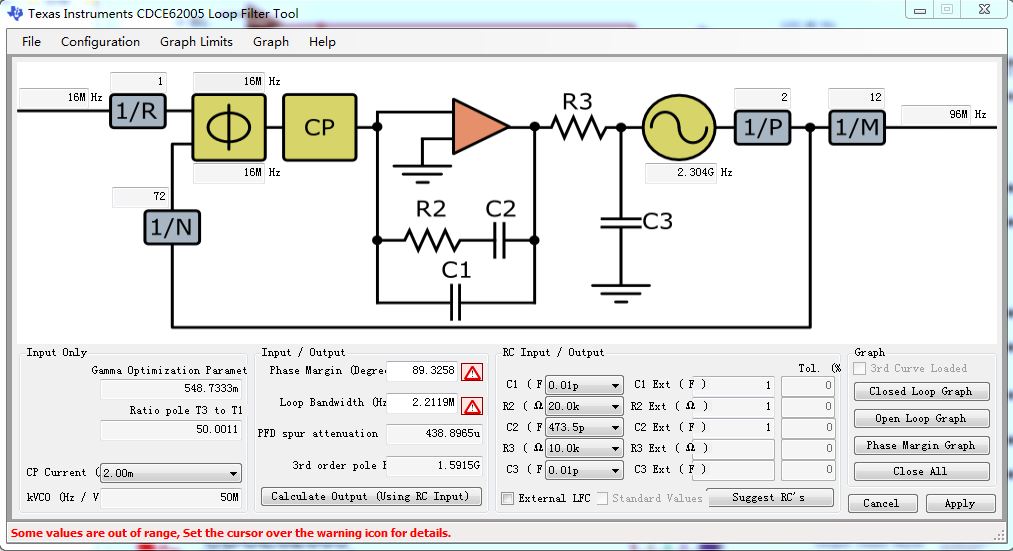The width and height of the screenshot is (1013, 551).
Task: Show the Phase Margin Graph
Action: pyautogui.click(x=921, y=446)
